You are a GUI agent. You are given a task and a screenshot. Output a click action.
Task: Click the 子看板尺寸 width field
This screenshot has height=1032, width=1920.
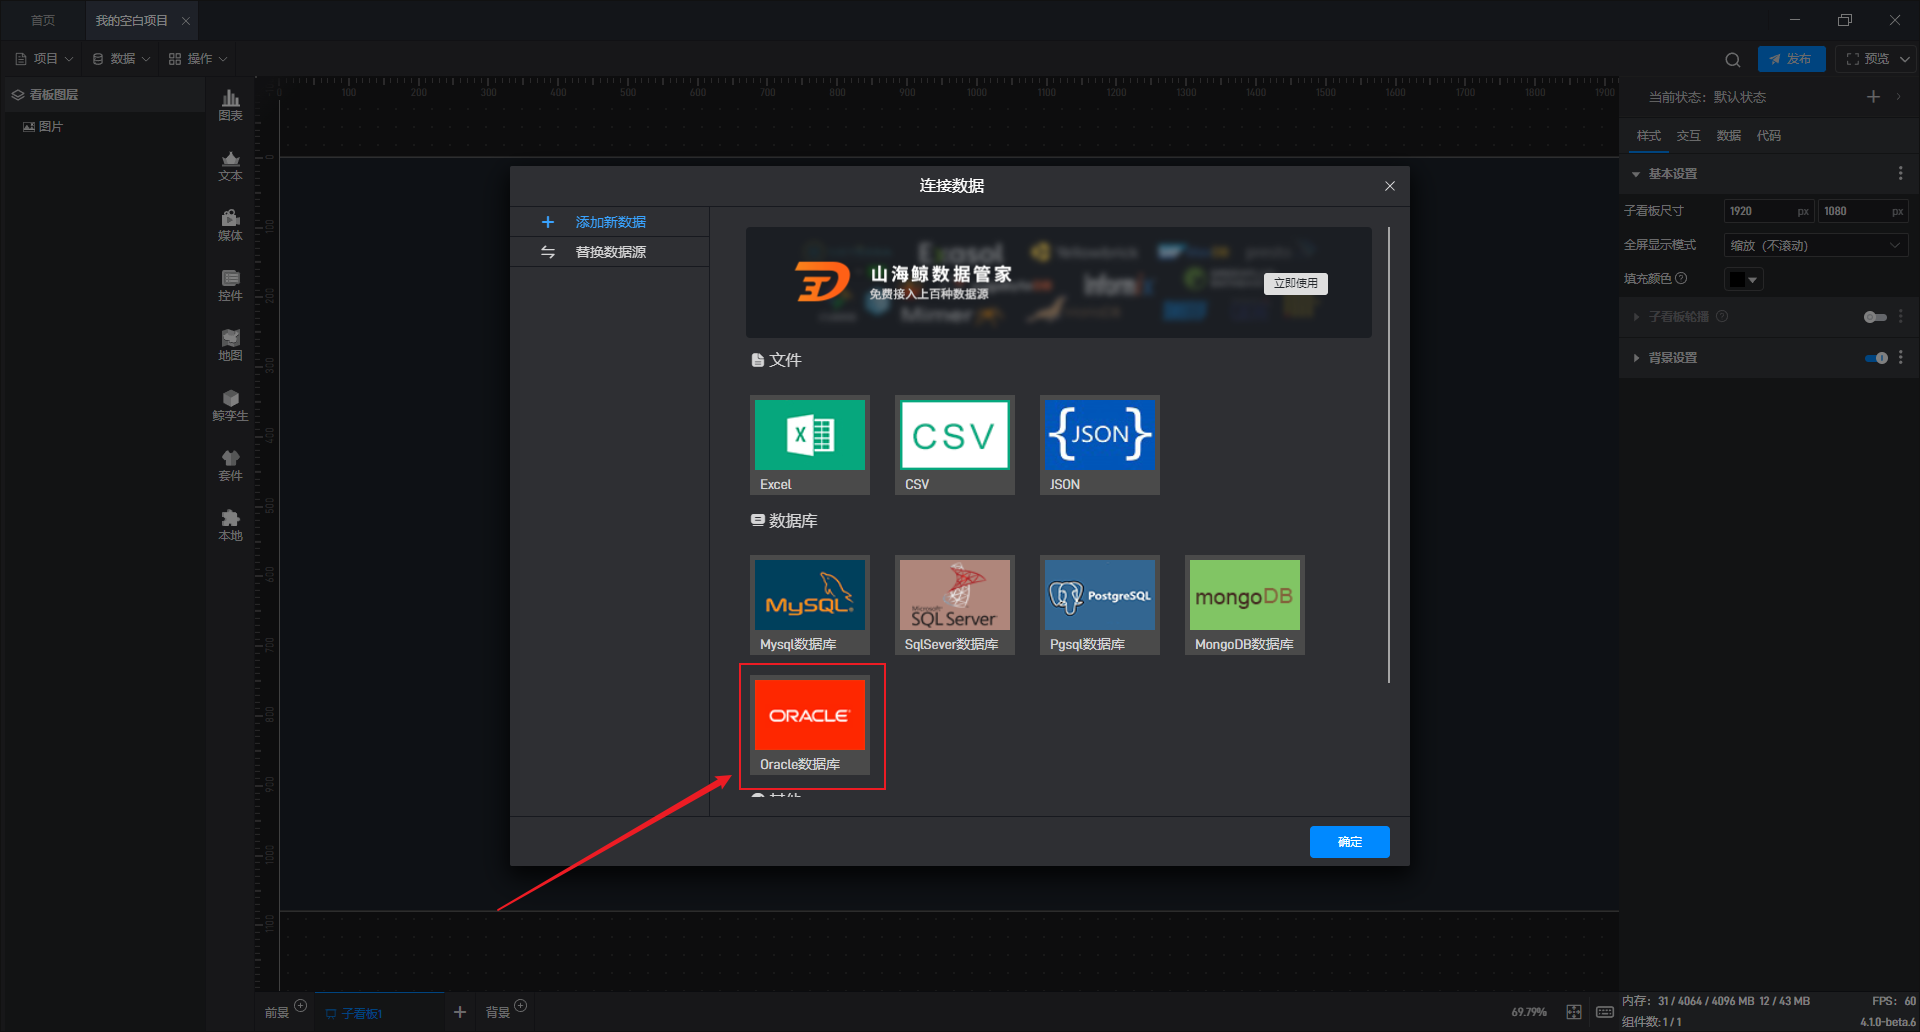point(1768,211)
